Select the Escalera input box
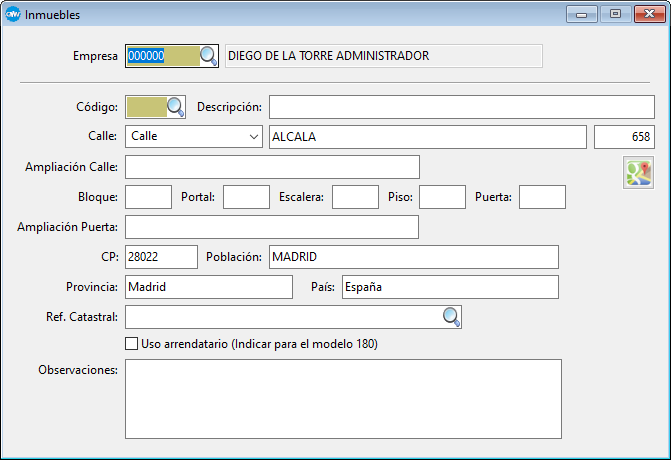The width and height of the screenshot is (671, 460). pyautogui.click(x=354, y=197)
